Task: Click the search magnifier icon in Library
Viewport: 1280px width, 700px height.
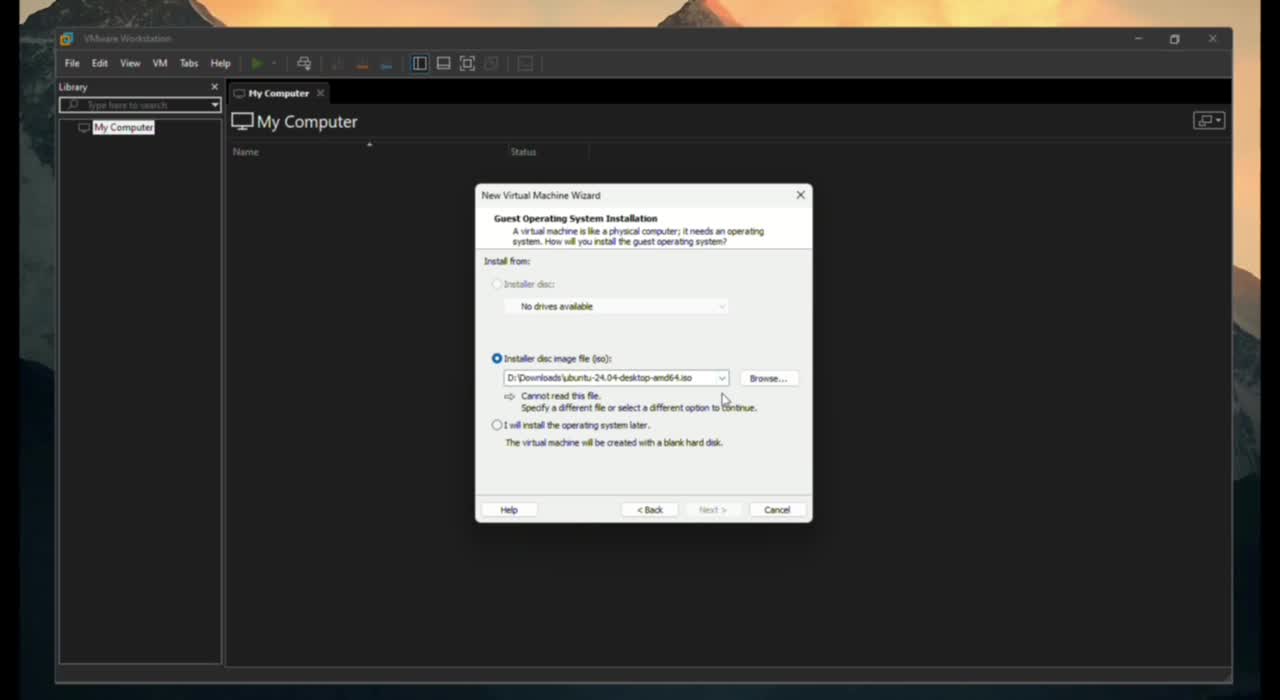Action: (x=72, y=105)
